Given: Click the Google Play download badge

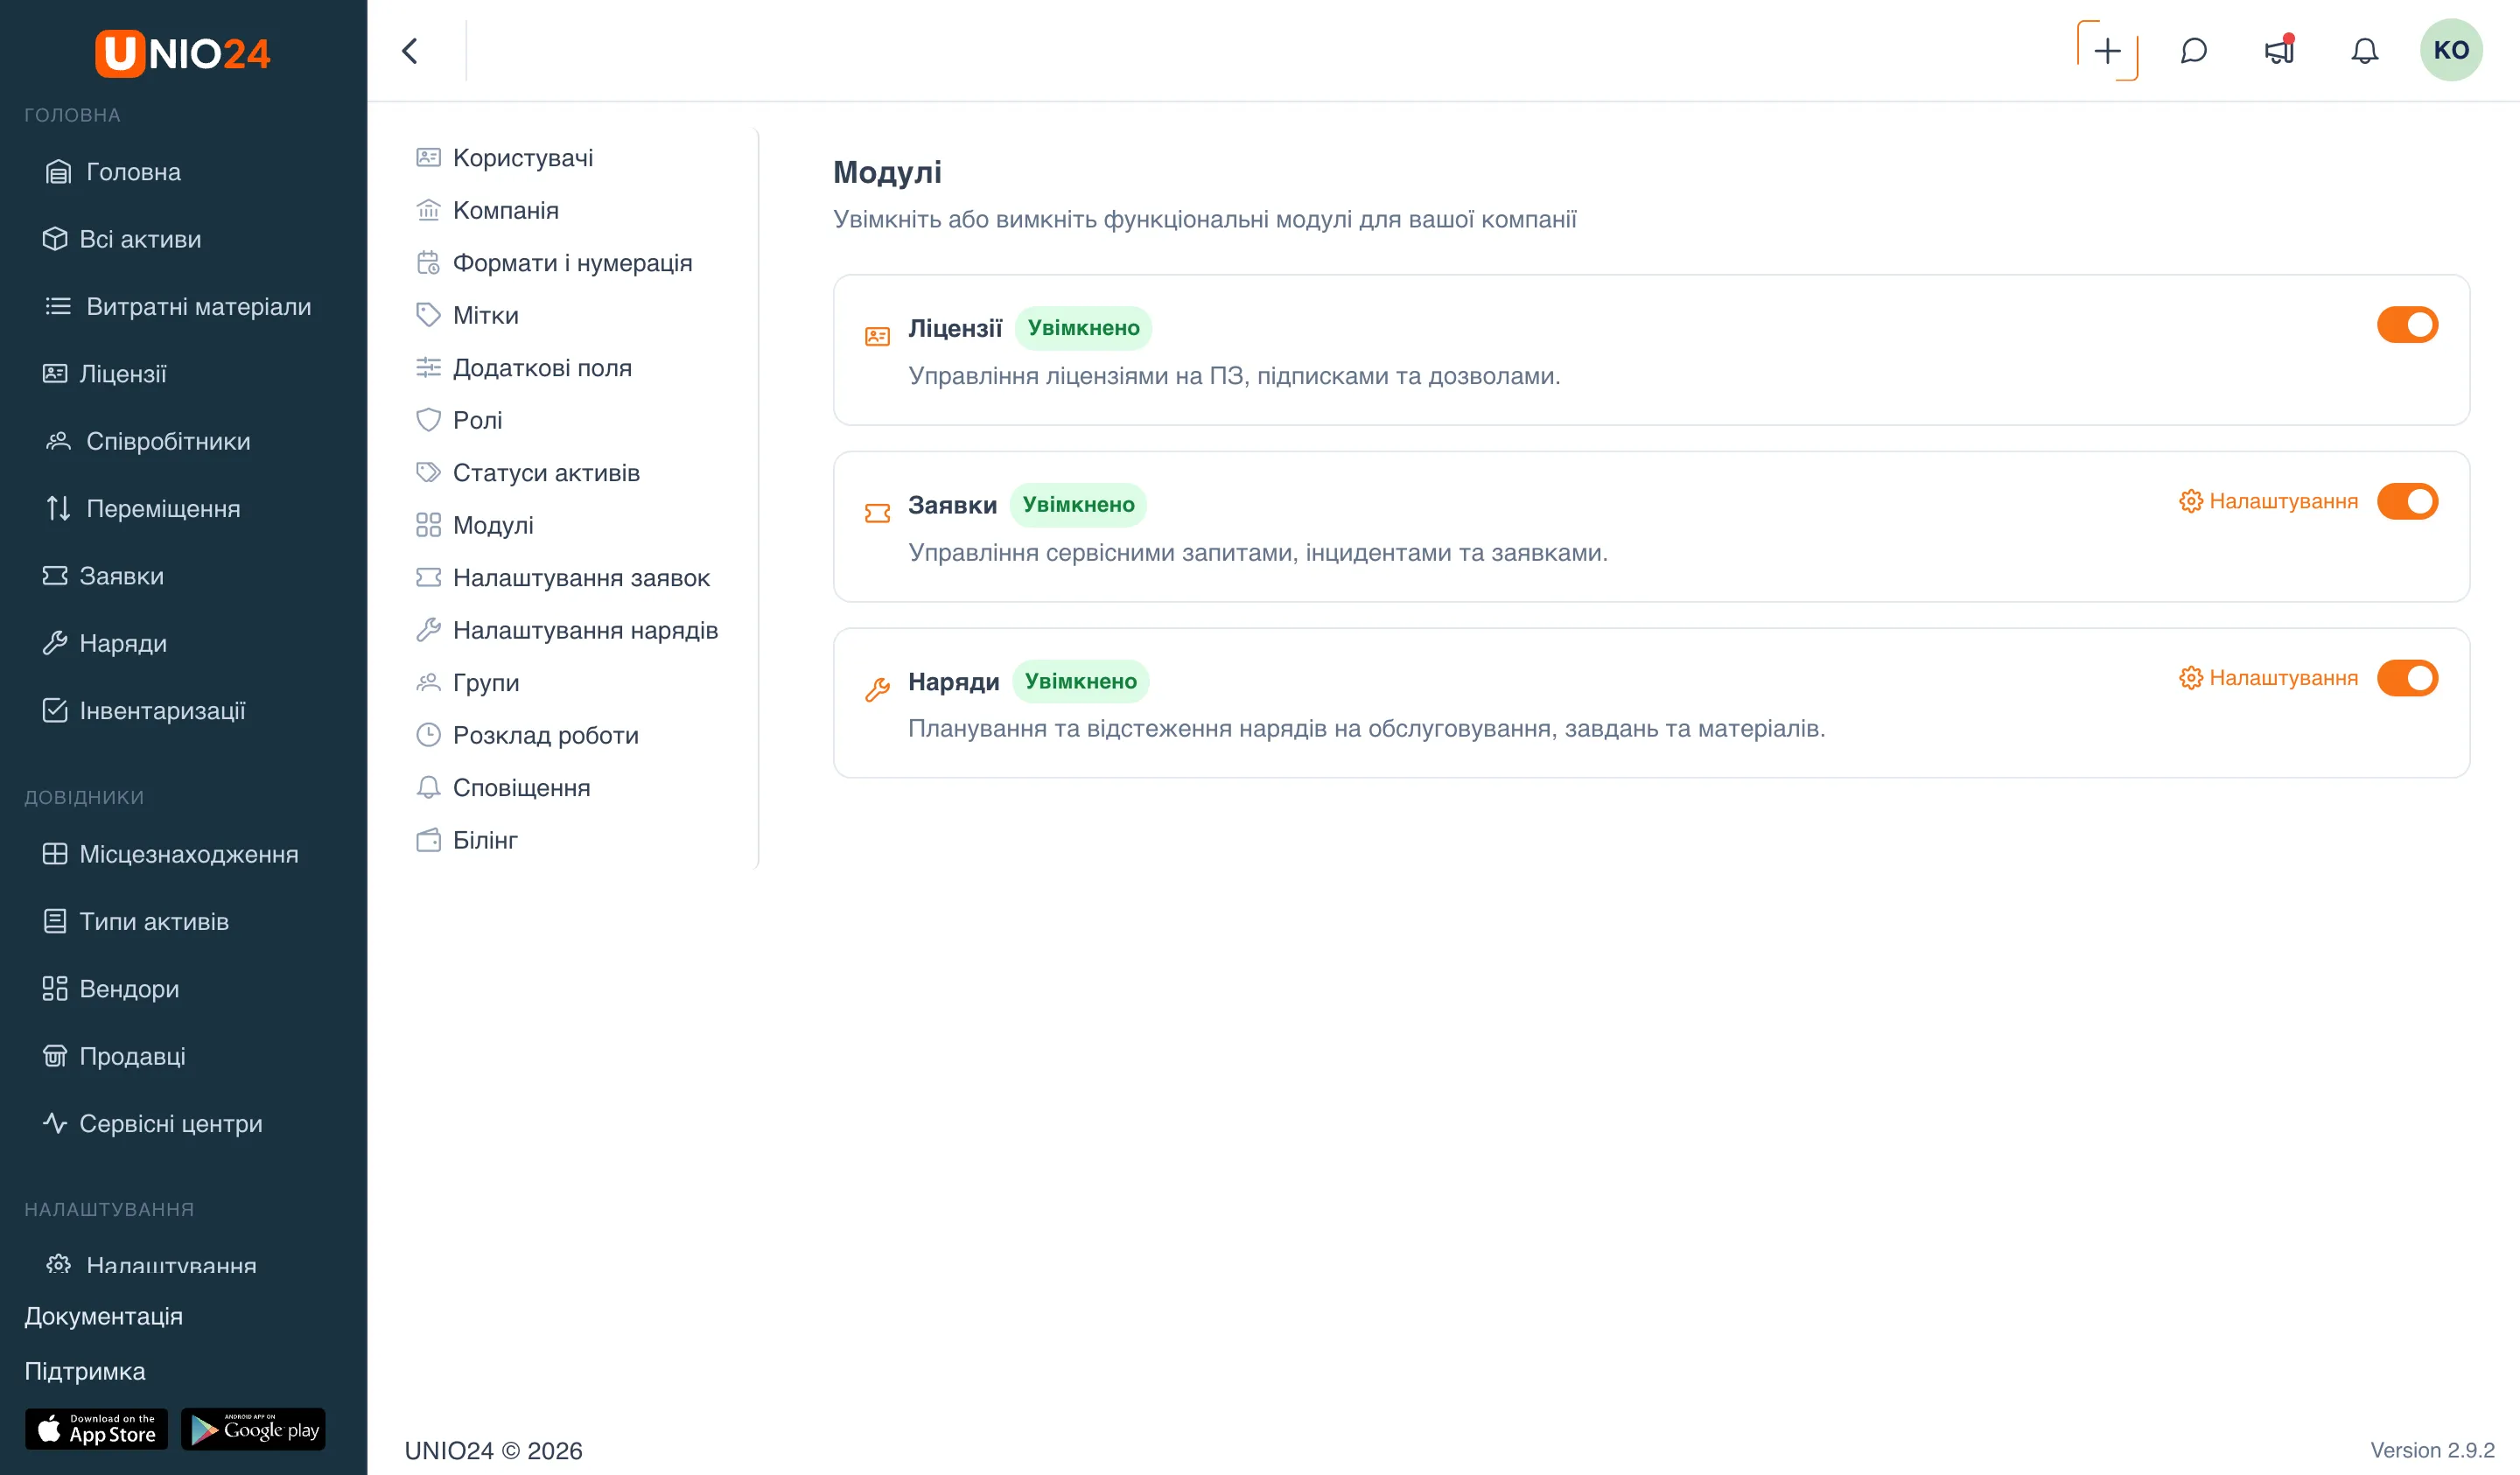Looking at the screenshot, I should tap(253, 1429).
